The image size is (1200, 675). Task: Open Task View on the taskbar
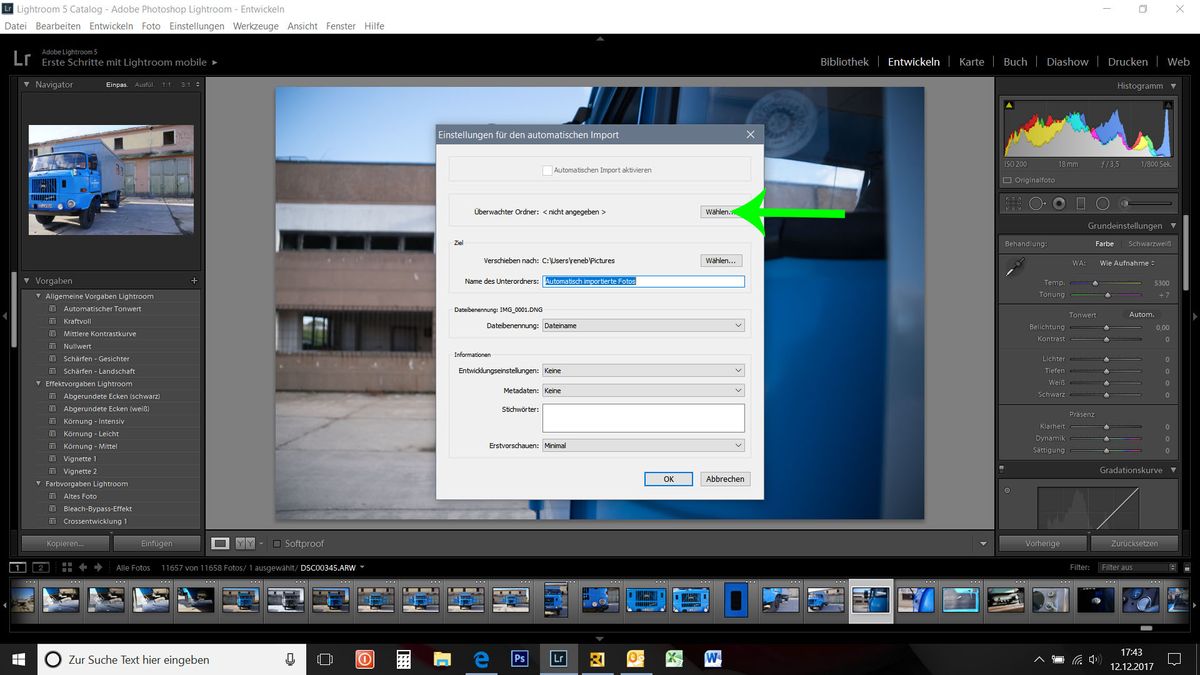(x=325, y=659)
